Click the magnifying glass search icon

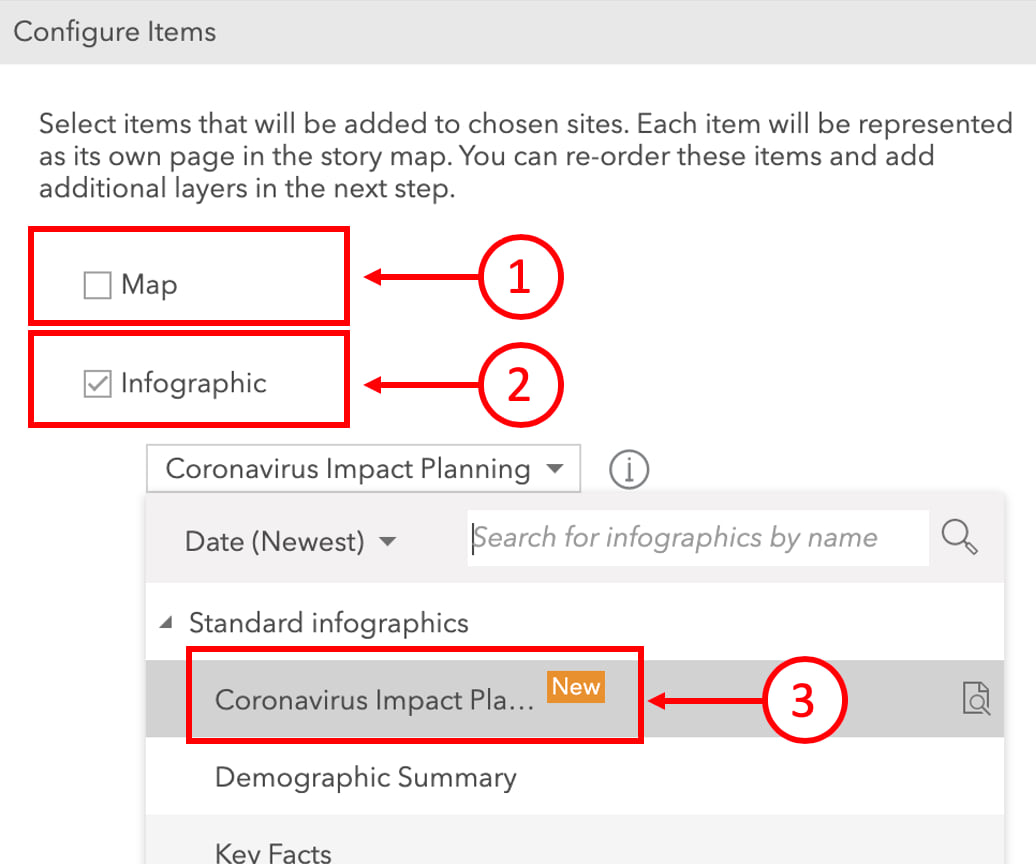959,538
